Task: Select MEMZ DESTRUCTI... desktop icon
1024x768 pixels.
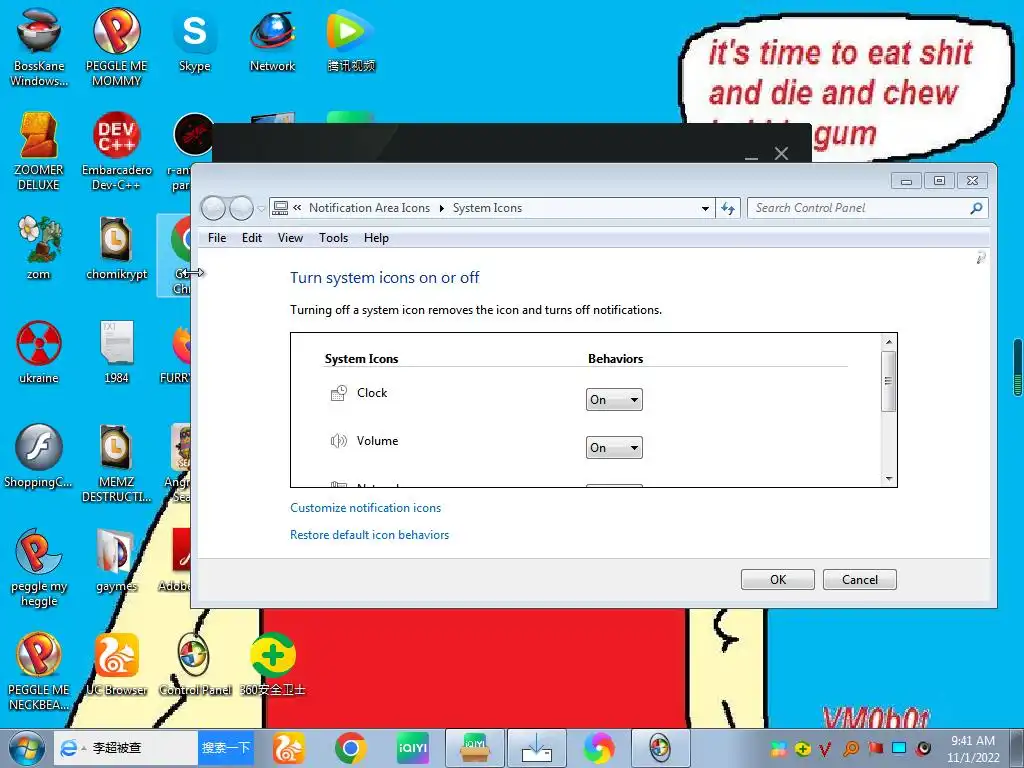Action: [x=116, y=462]
